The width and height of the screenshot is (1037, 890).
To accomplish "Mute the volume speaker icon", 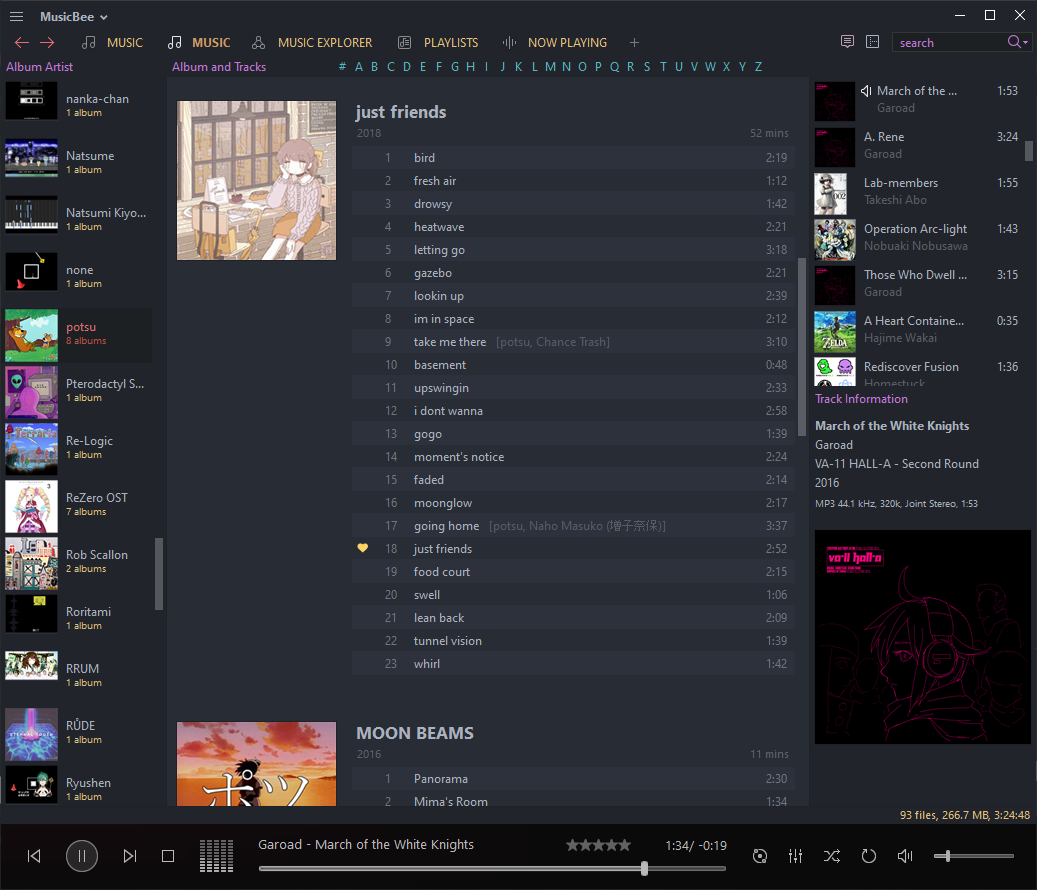I will (905, 856).
